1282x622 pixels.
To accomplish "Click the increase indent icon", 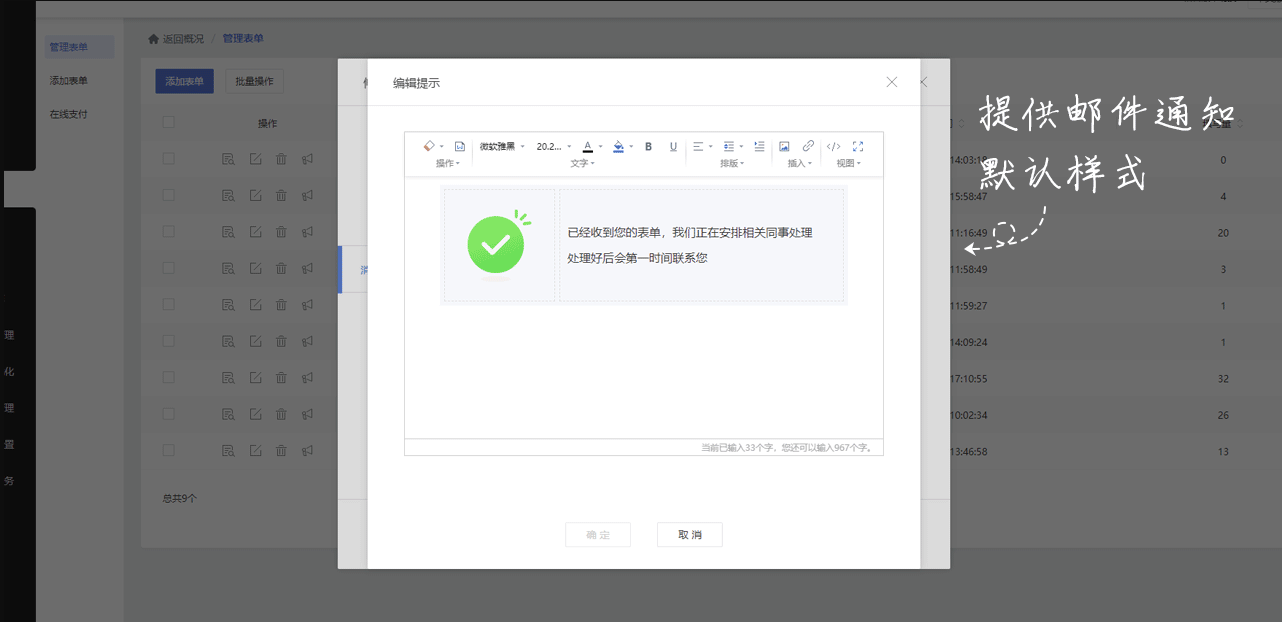I will (759, 146).
